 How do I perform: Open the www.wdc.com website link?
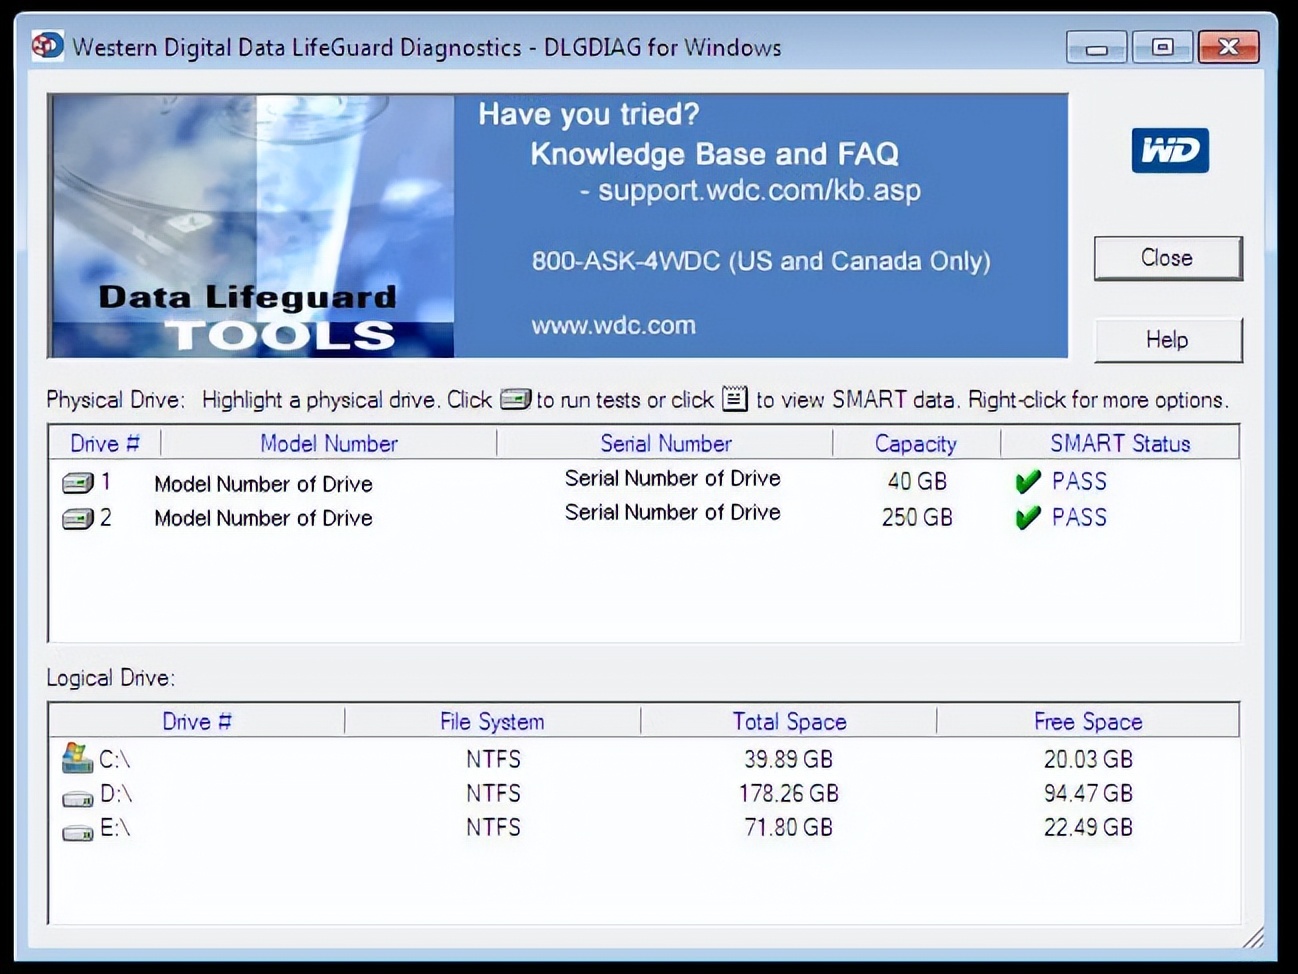tap(614, 324)
